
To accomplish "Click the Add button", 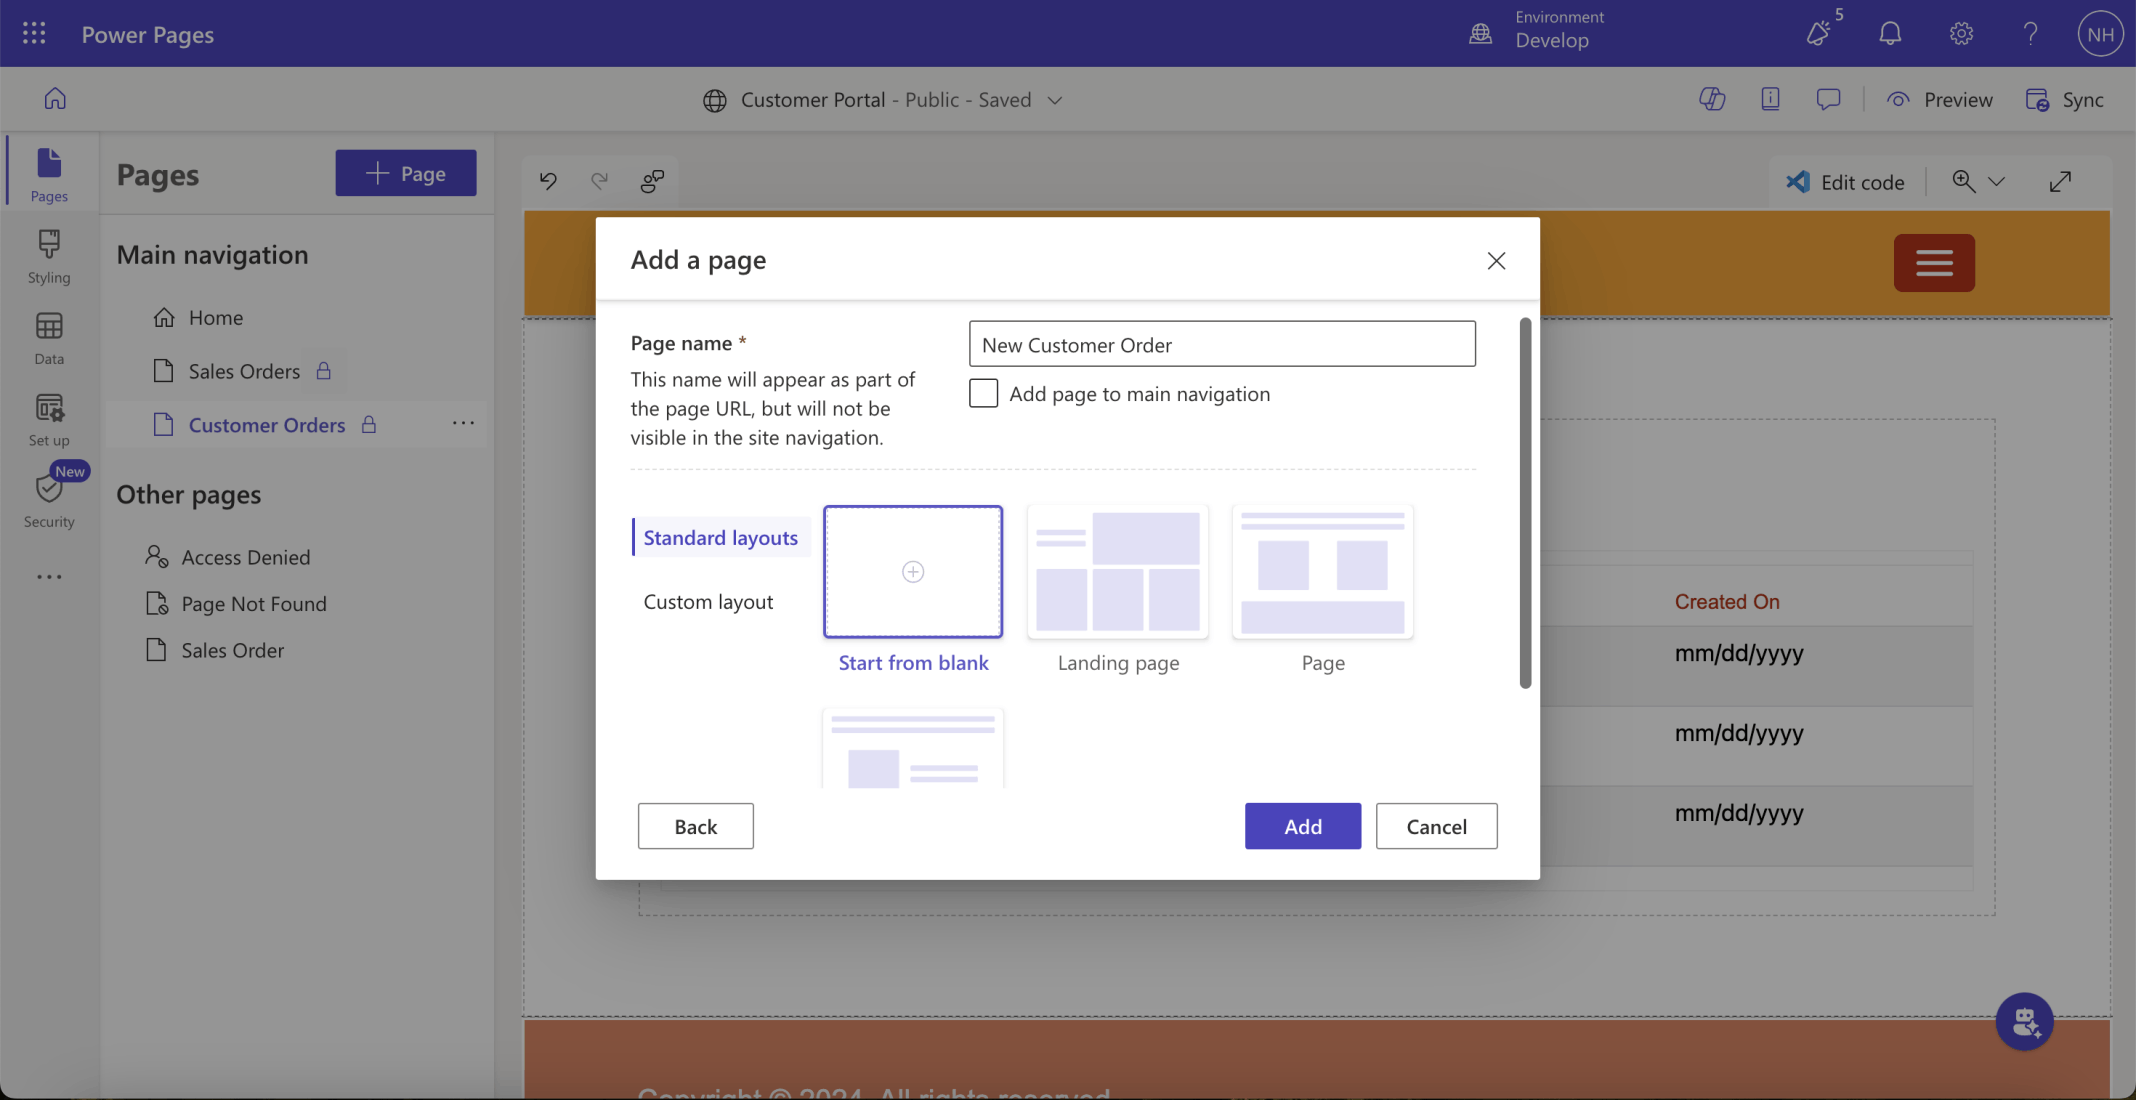I will coord(1302,826).
